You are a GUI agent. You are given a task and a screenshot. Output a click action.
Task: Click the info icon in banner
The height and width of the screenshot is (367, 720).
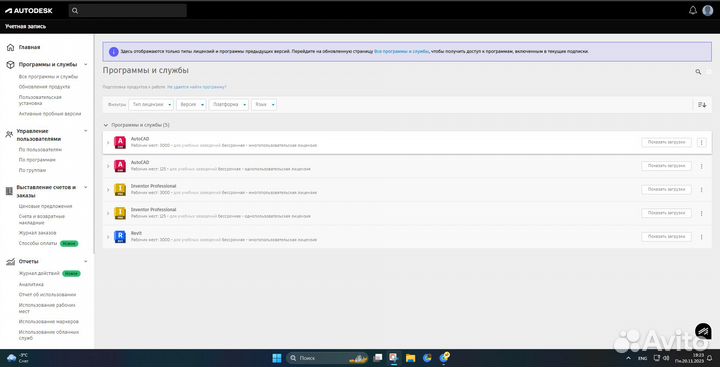click(x=113, y=51)
